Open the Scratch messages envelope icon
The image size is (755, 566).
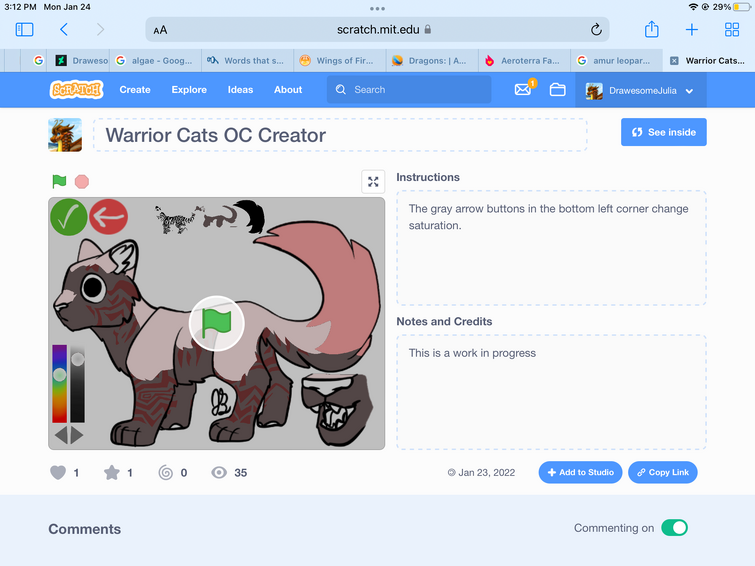pyautogui.click(x=522, y=90)
